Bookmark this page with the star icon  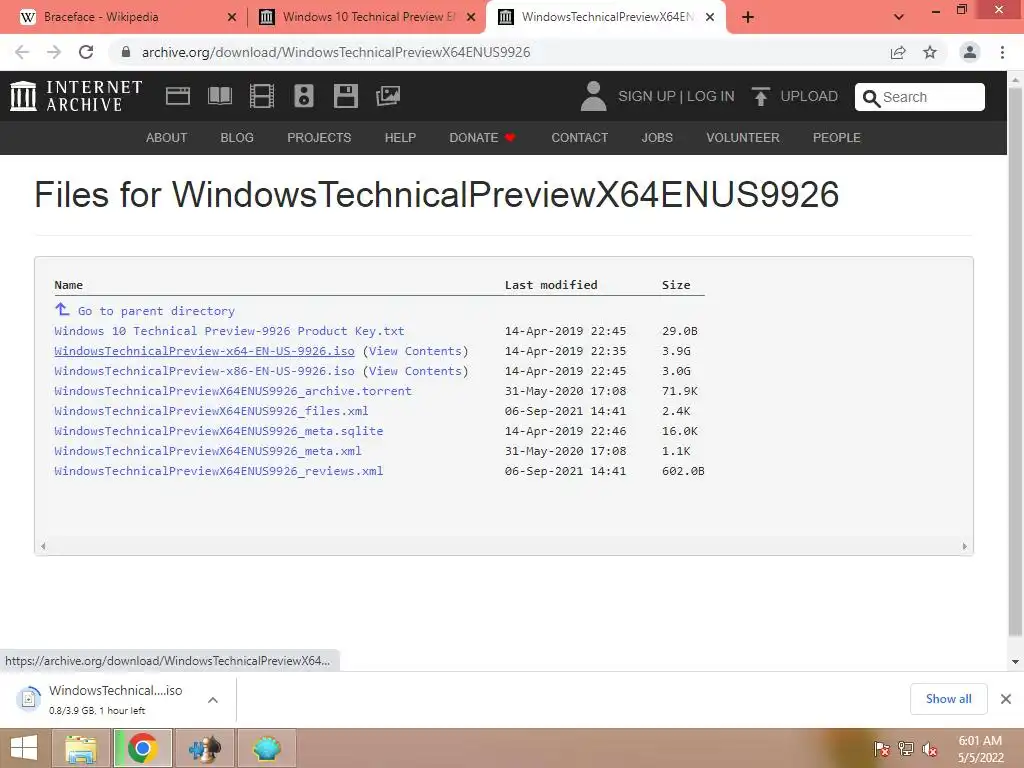(x=930, y=52)
